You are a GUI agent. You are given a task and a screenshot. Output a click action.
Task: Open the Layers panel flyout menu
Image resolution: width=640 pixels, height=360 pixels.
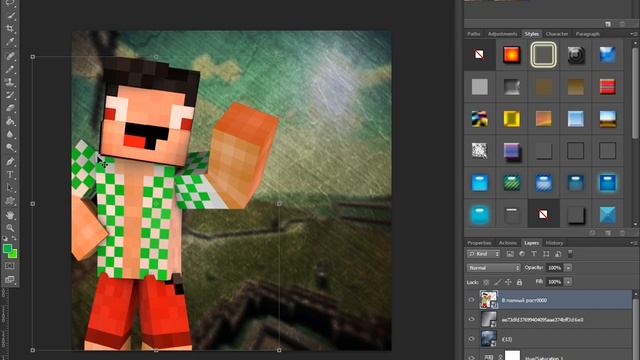(634, 243)
